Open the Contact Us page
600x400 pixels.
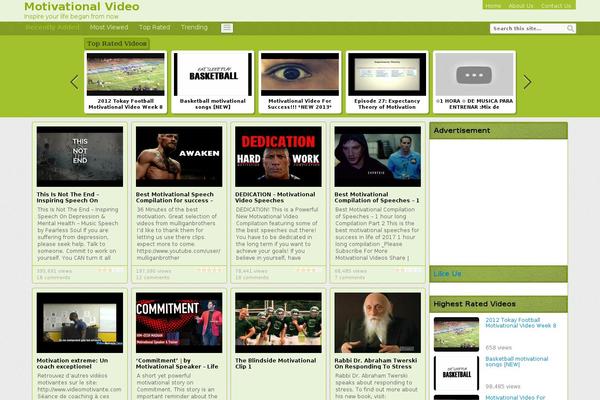pos(556,6)
